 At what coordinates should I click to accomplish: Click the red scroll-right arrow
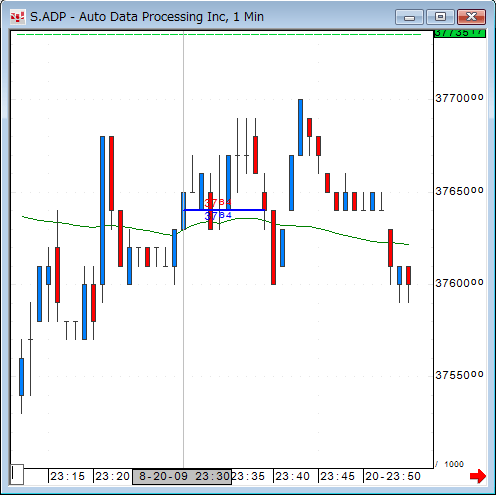click(478, 476)
